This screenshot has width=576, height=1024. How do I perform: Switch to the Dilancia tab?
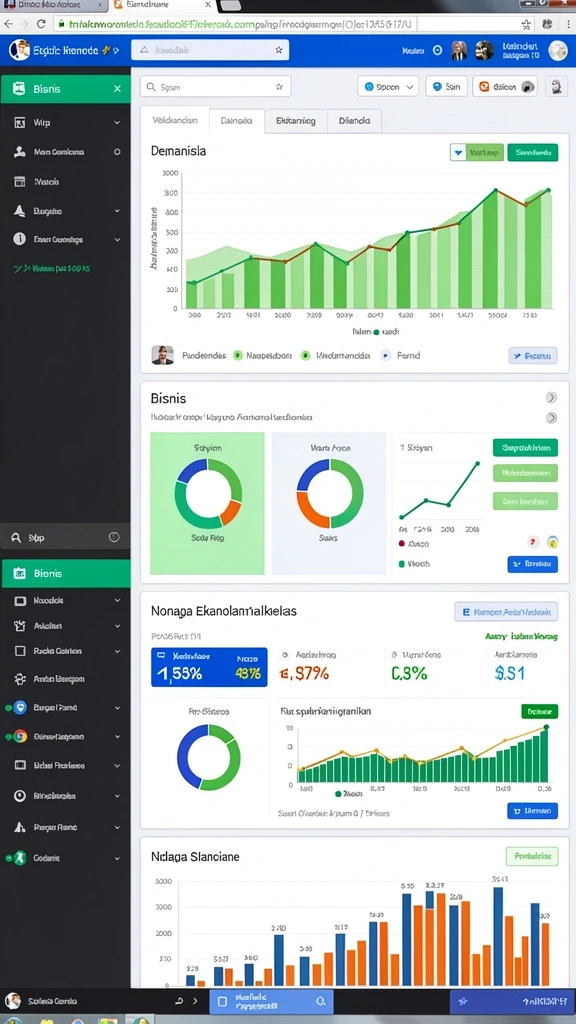(354, 121)
